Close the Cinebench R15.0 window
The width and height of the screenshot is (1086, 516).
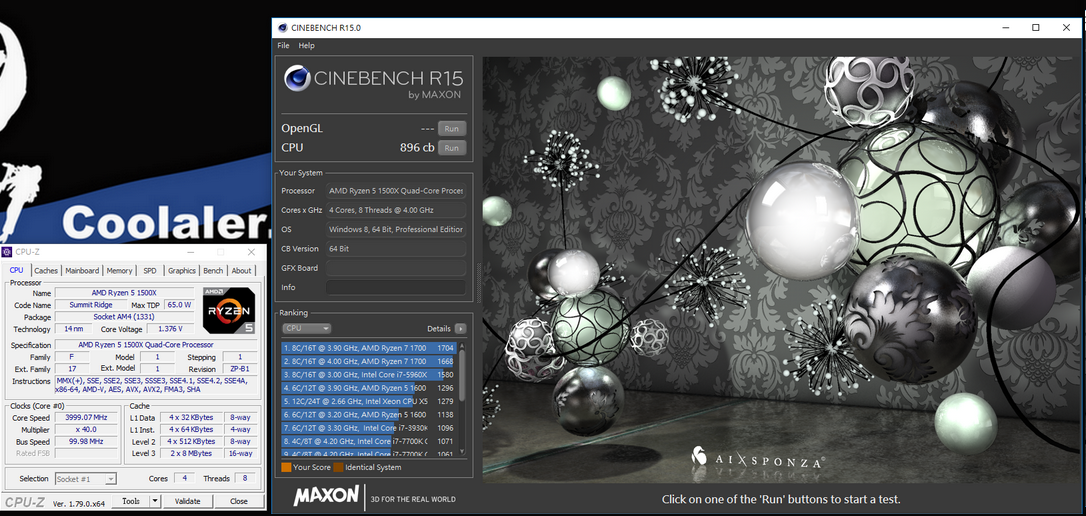1067,28
